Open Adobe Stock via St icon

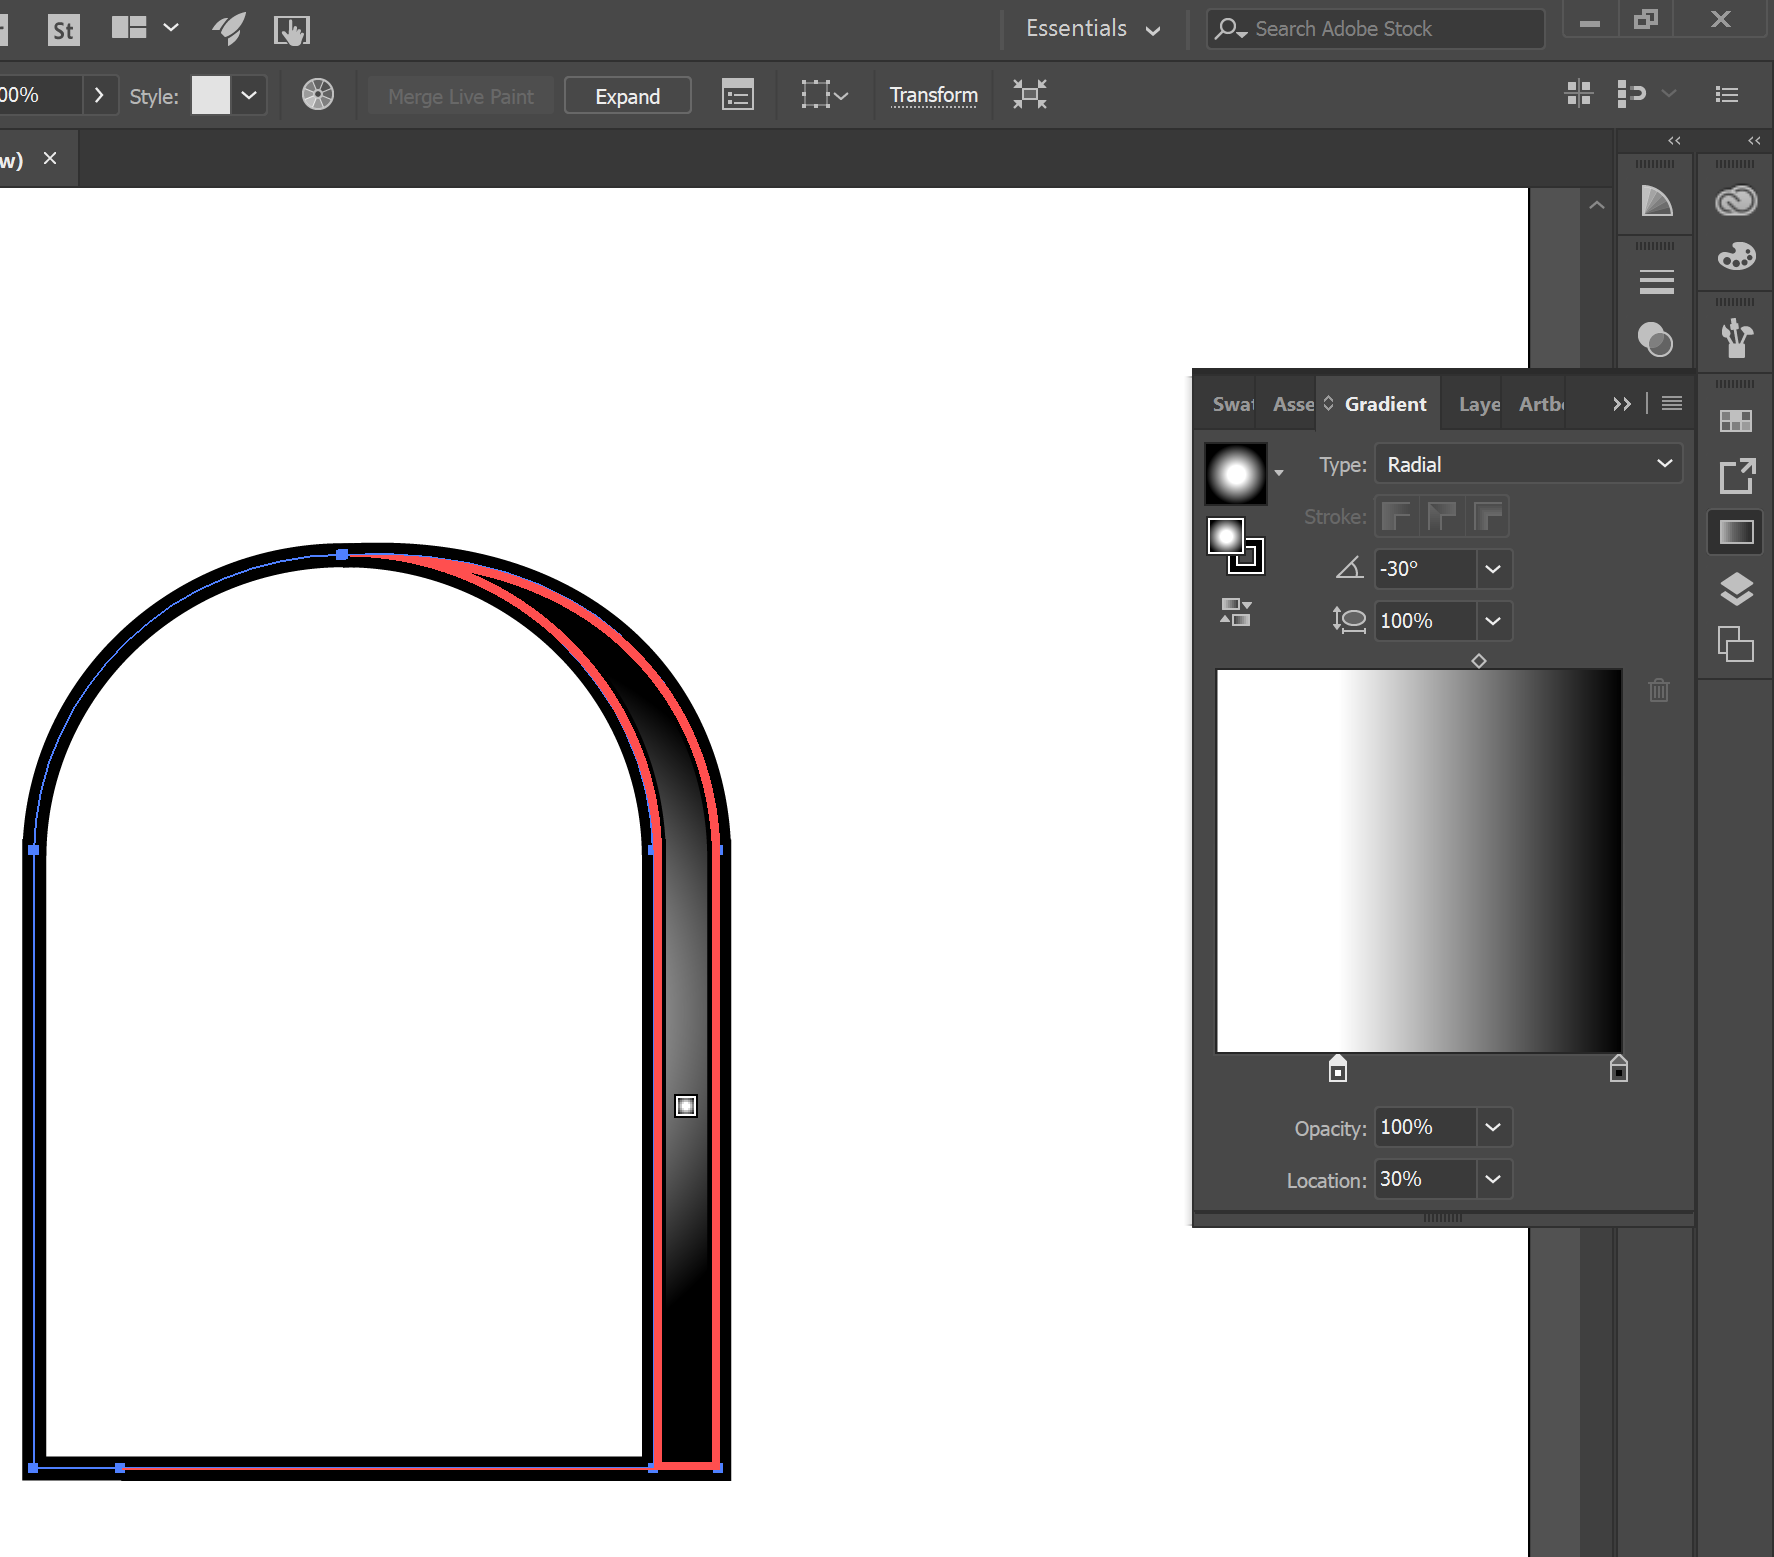coord(63,29)
